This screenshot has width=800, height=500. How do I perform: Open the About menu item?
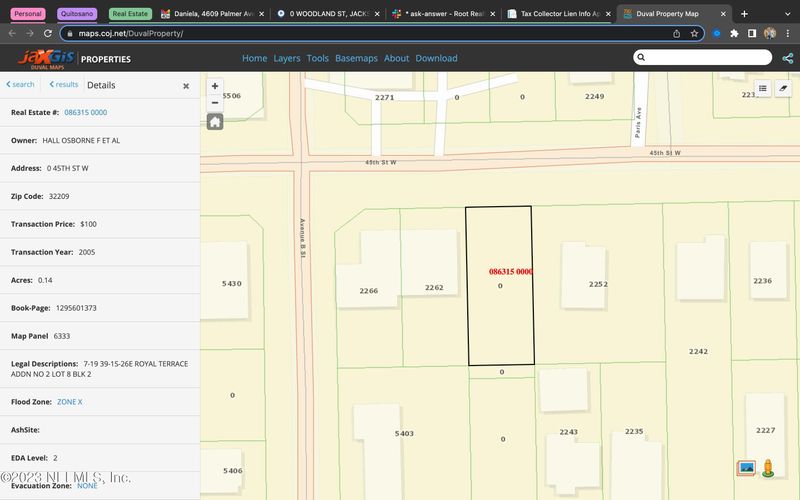coord(396,58)
